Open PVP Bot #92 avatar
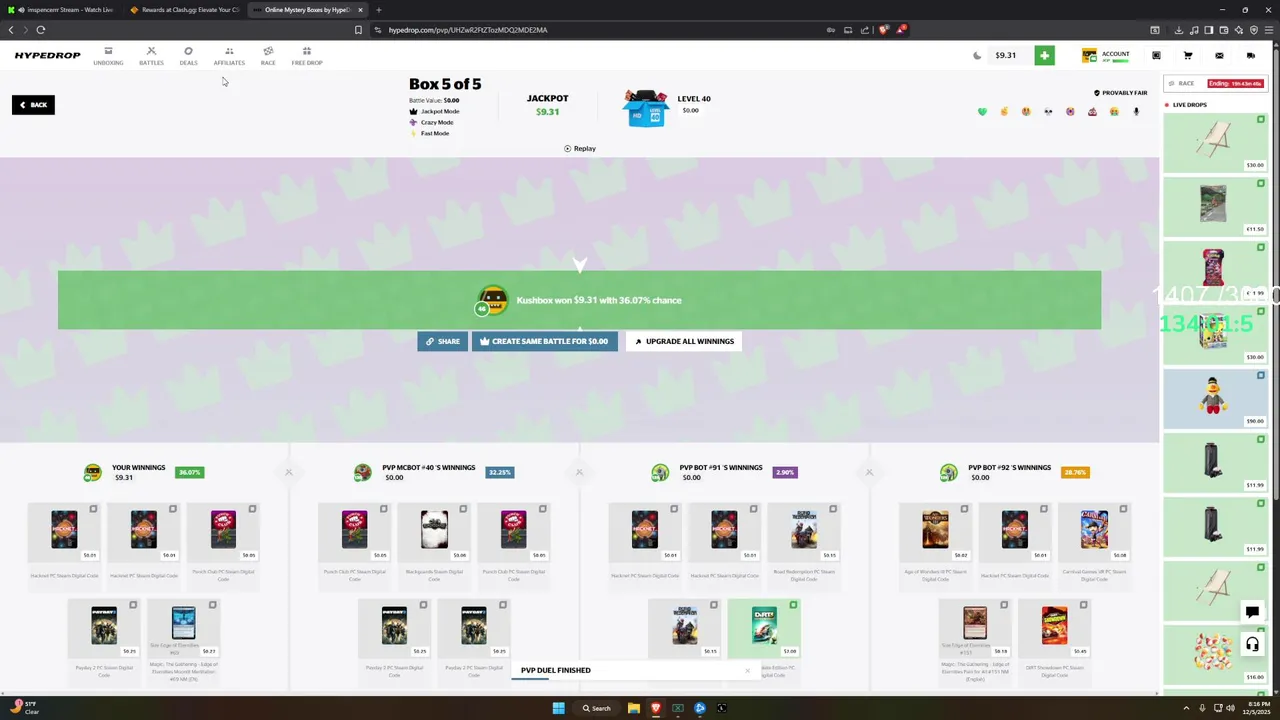This screenshot has width=1280, height=720. [948, 472]
